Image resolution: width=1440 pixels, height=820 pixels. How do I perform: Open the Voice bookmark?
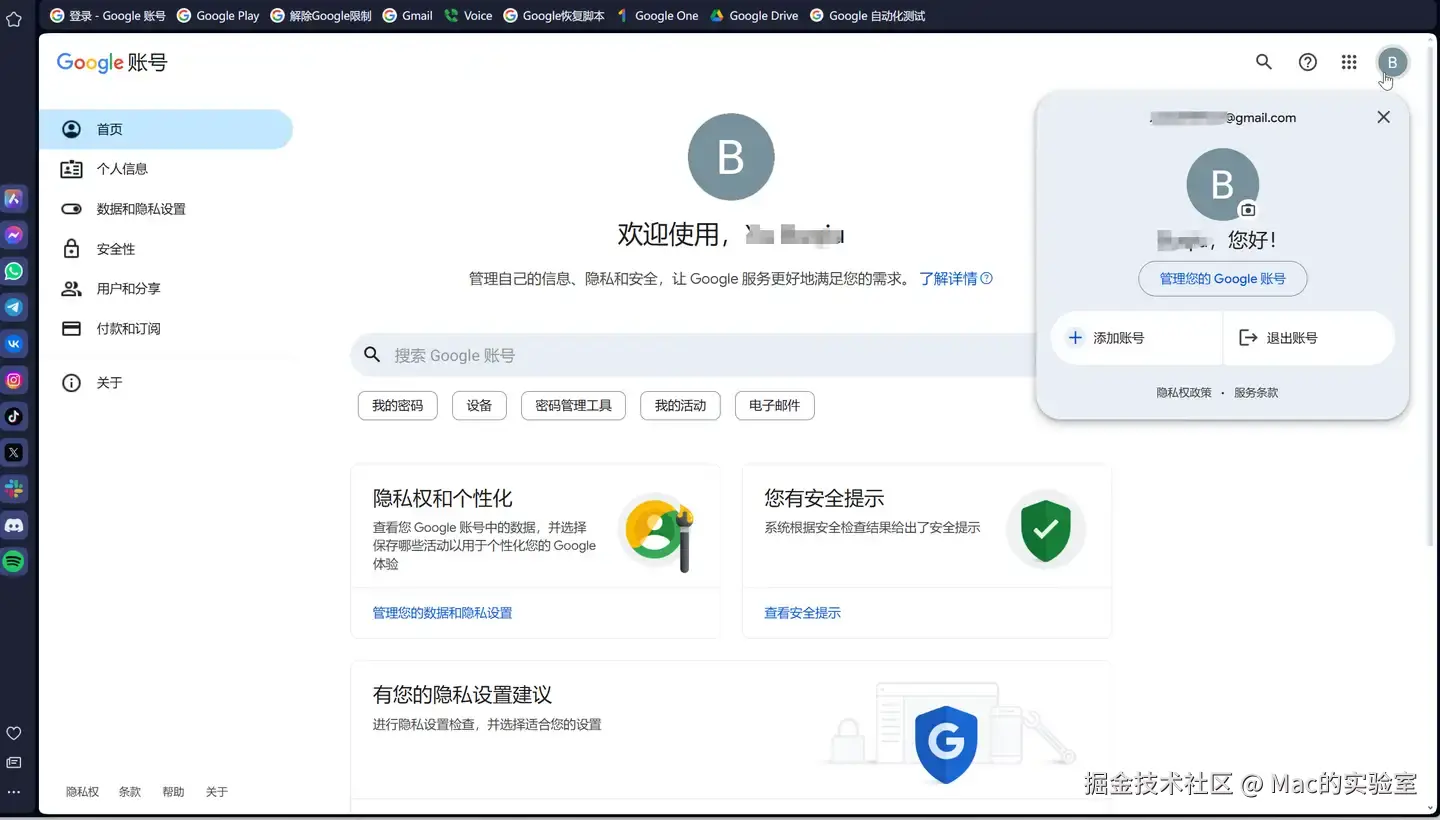(469, 16)
